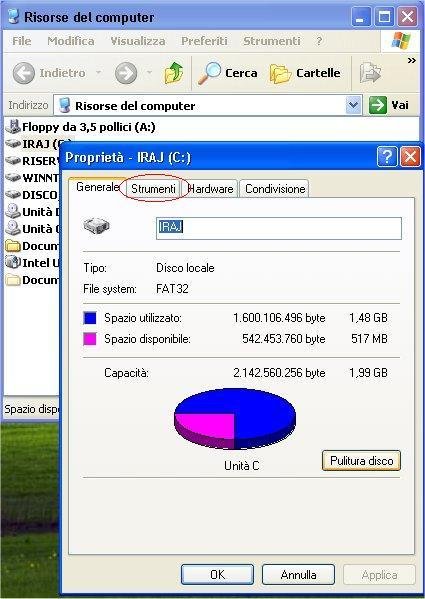Click the Indietro back arrow
Screen dimensions: 425x599
pyautogui.click(x=24, y=73)
